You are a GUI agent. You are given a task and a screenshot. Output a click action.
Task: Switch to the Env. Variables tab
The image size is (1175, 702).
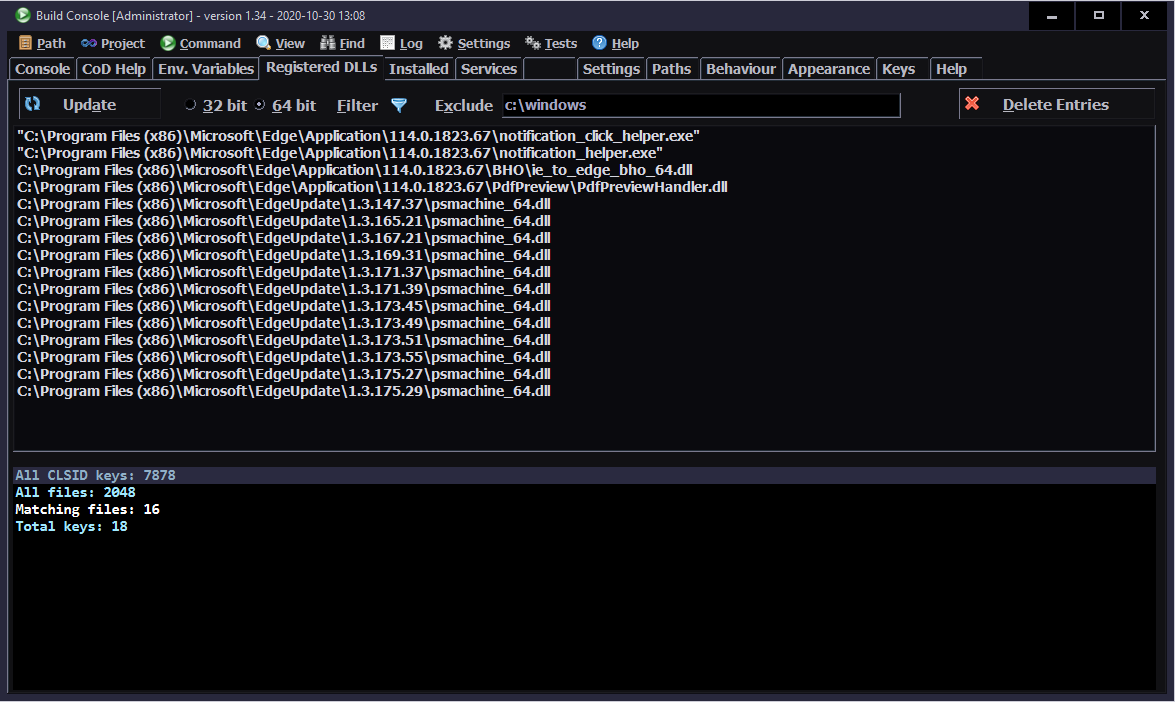point(206,69)
